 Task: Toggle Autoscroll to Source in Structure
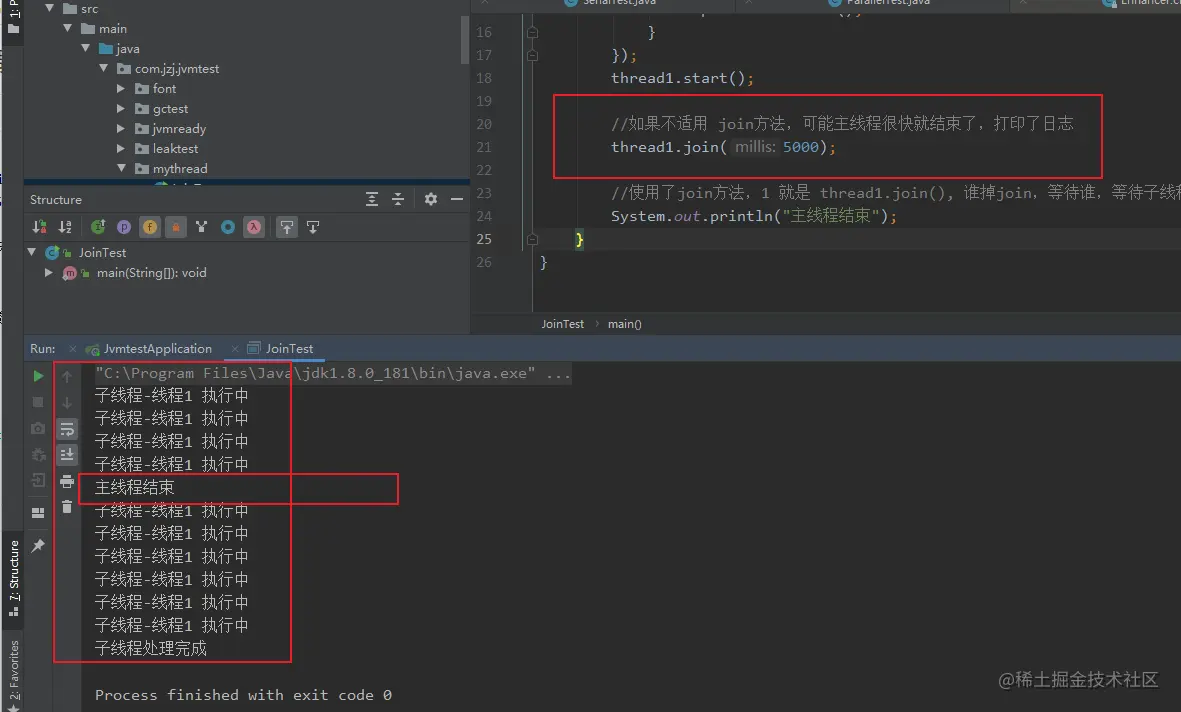[x=287, y=227]
